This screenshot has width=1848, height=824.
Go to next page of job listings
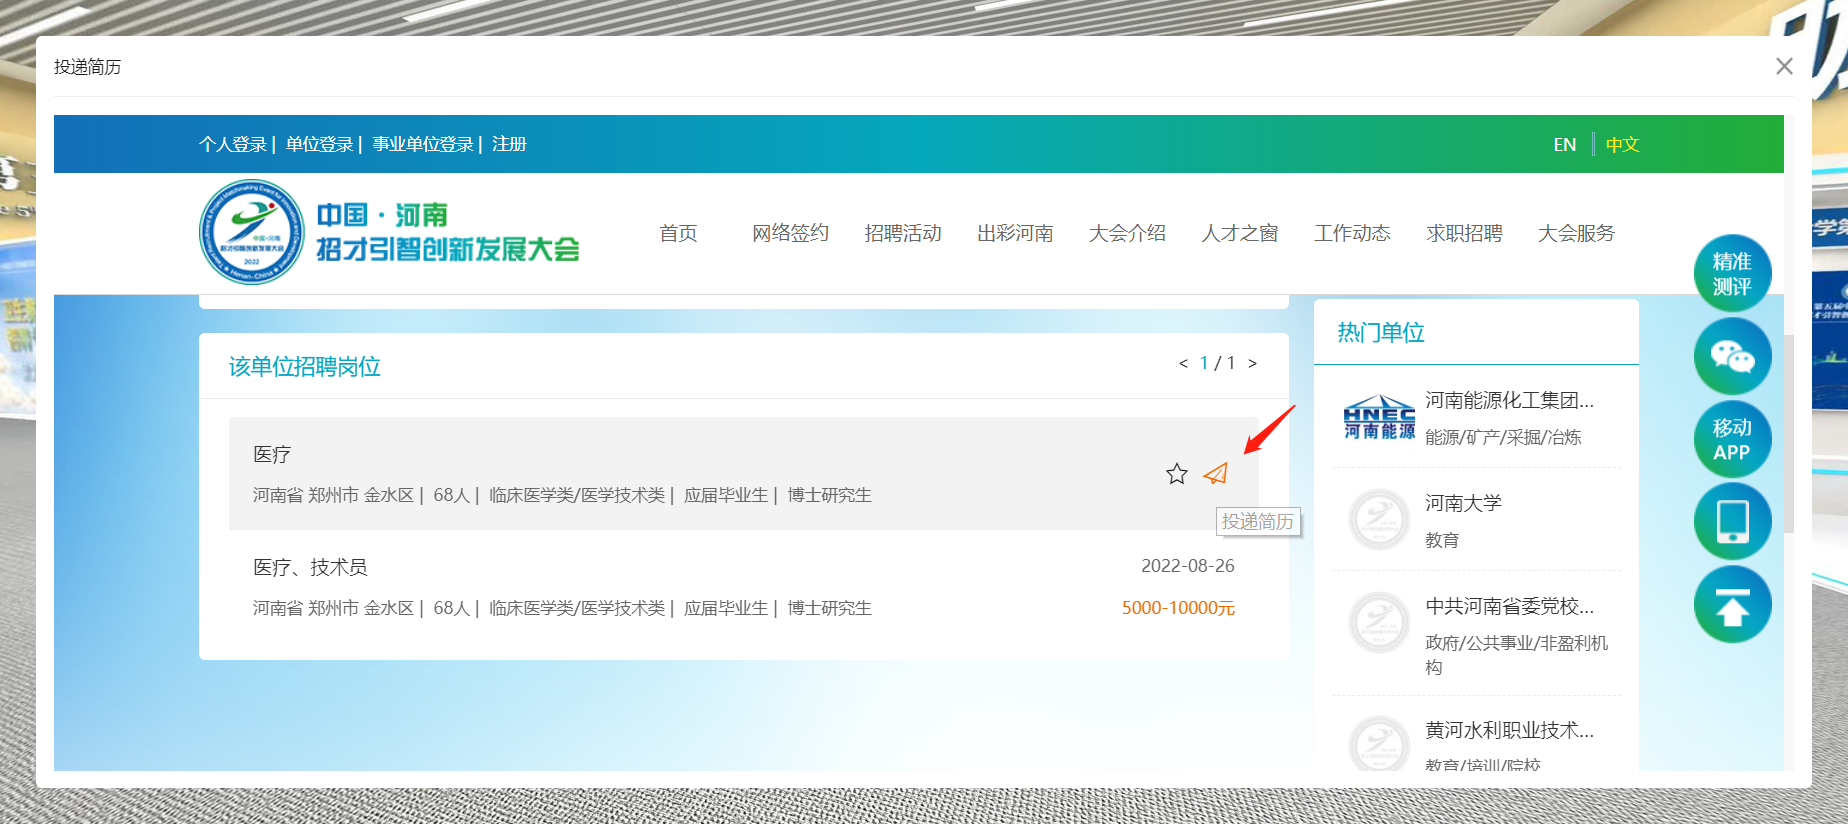[1252, 363]
